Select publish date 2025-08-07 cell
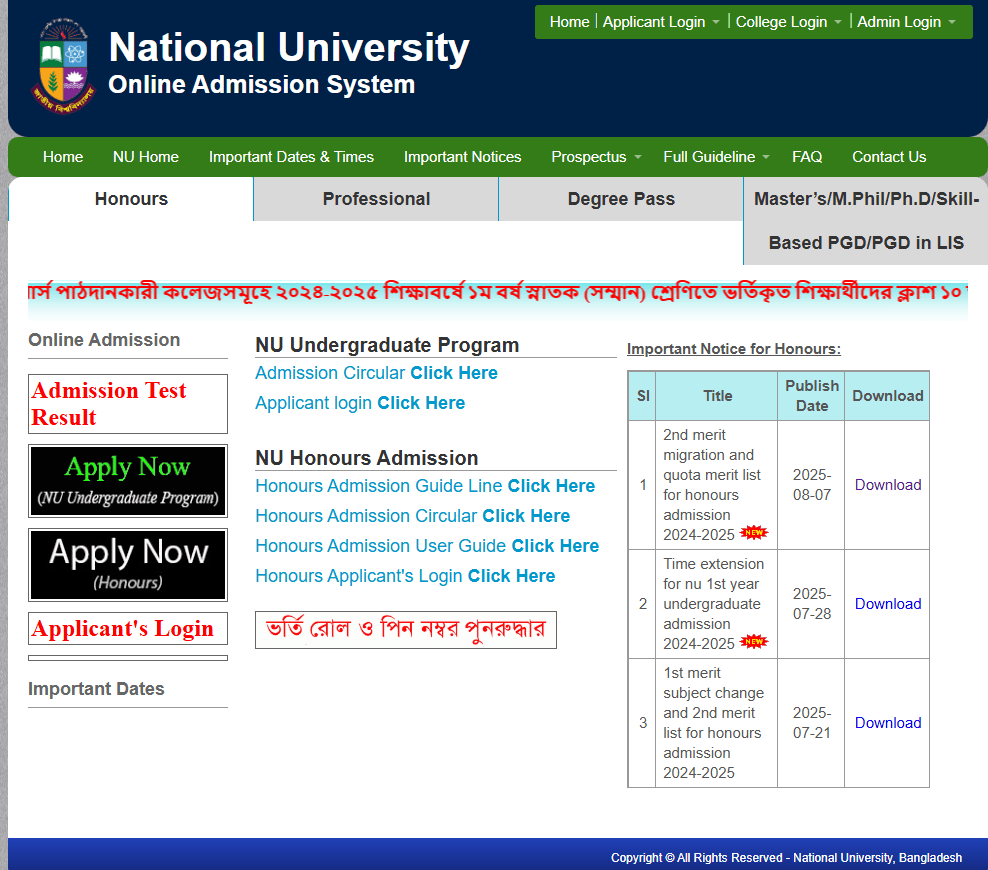This screenshot has height=870, width=988. (812, 485)
